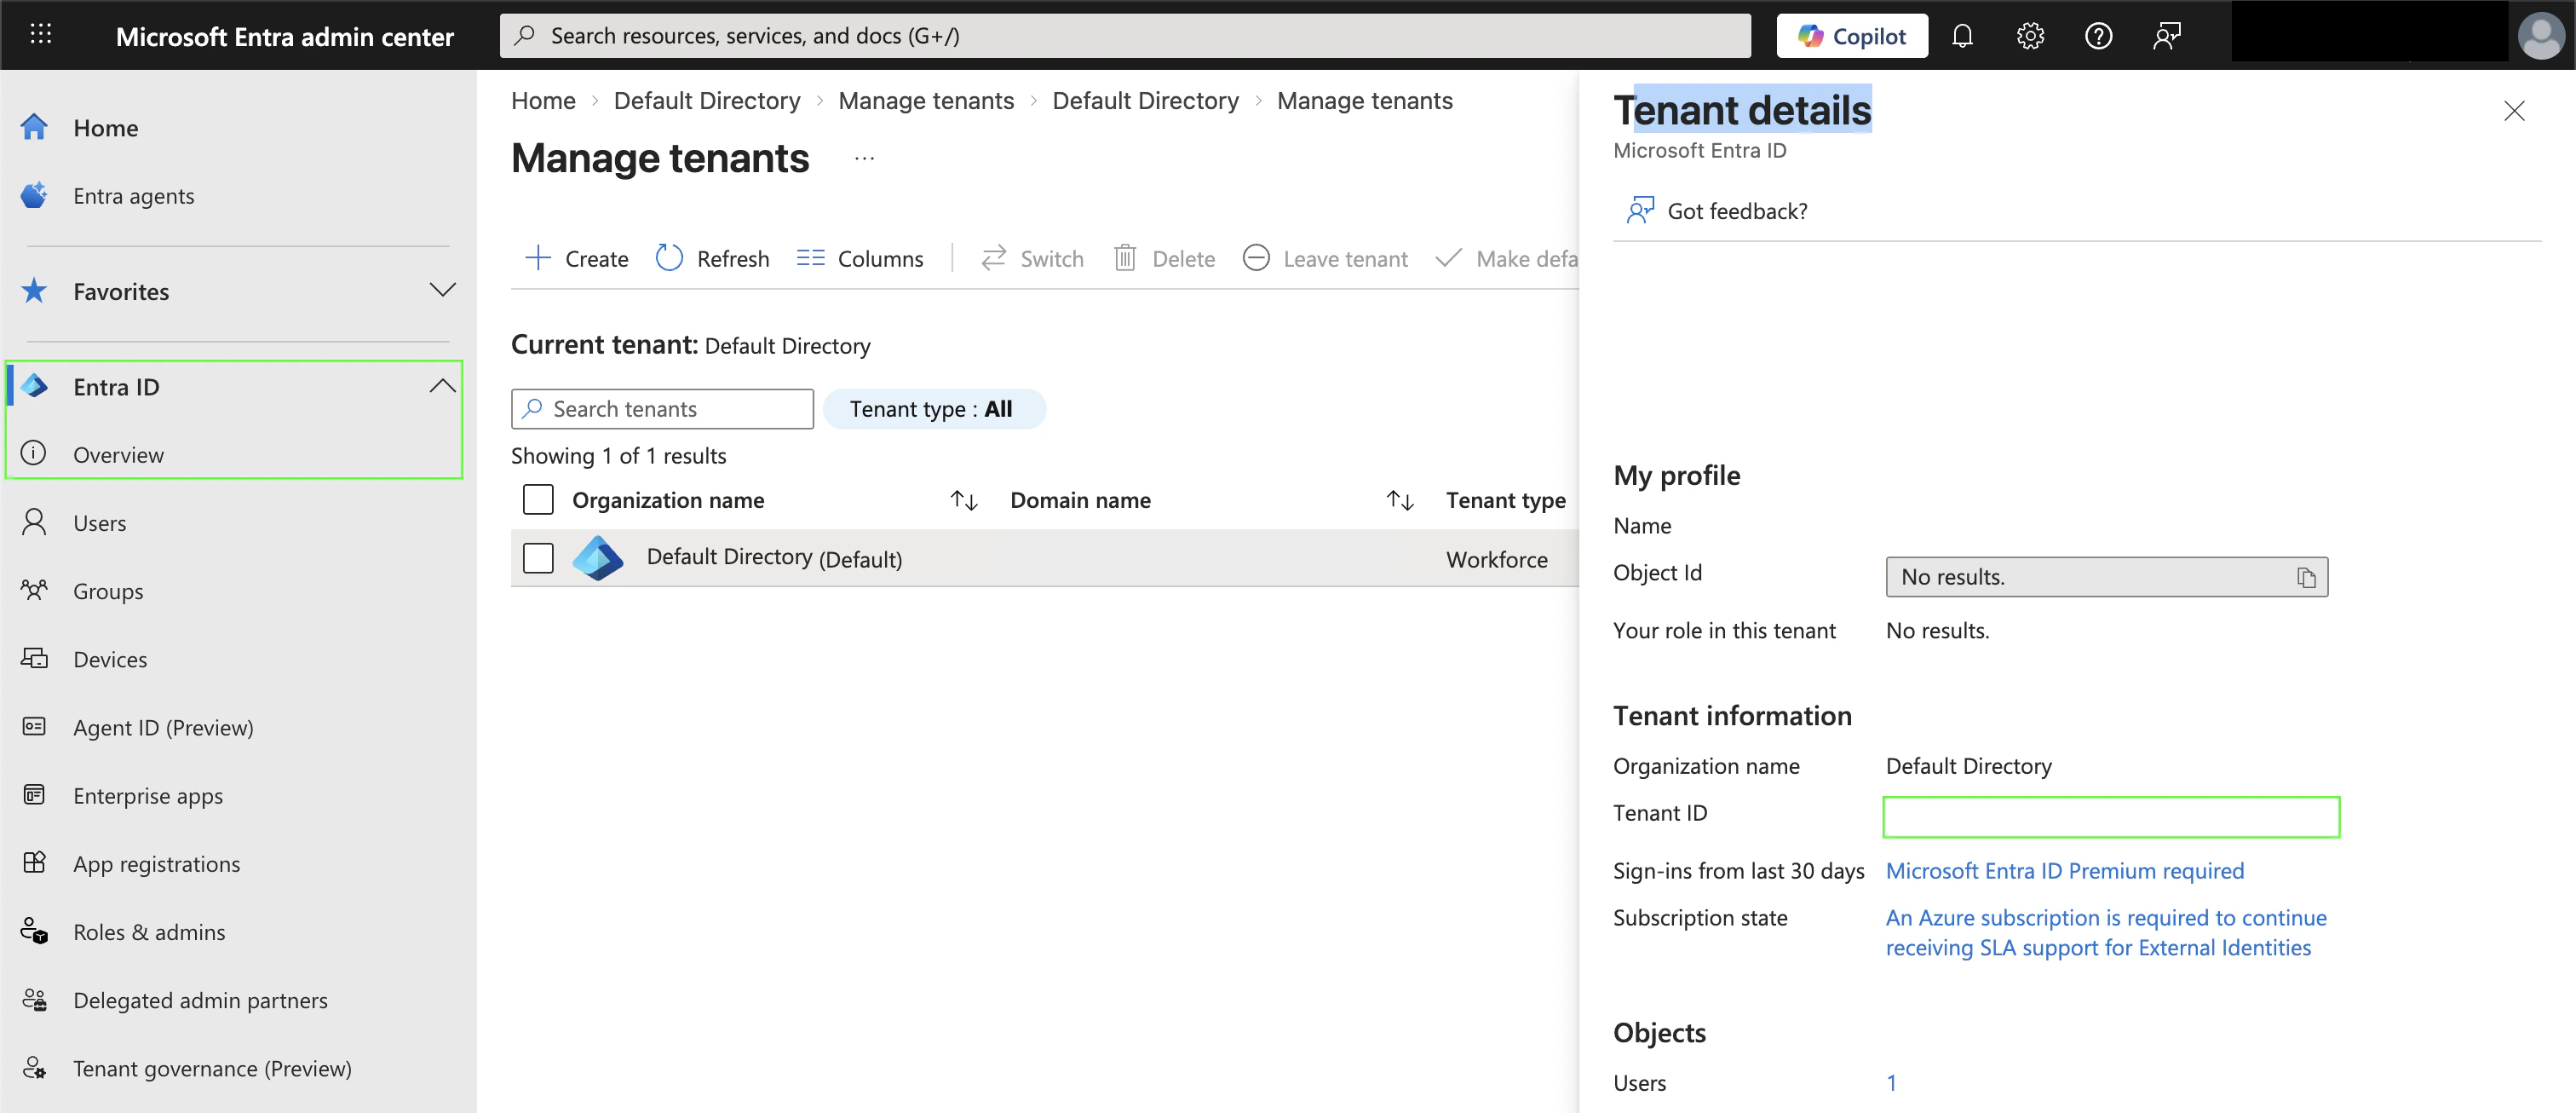Image resolution: width=2576 pixels, height=1113 pixels.
Task: Click the help question mark icon
Action: [x=2098, y=36]
